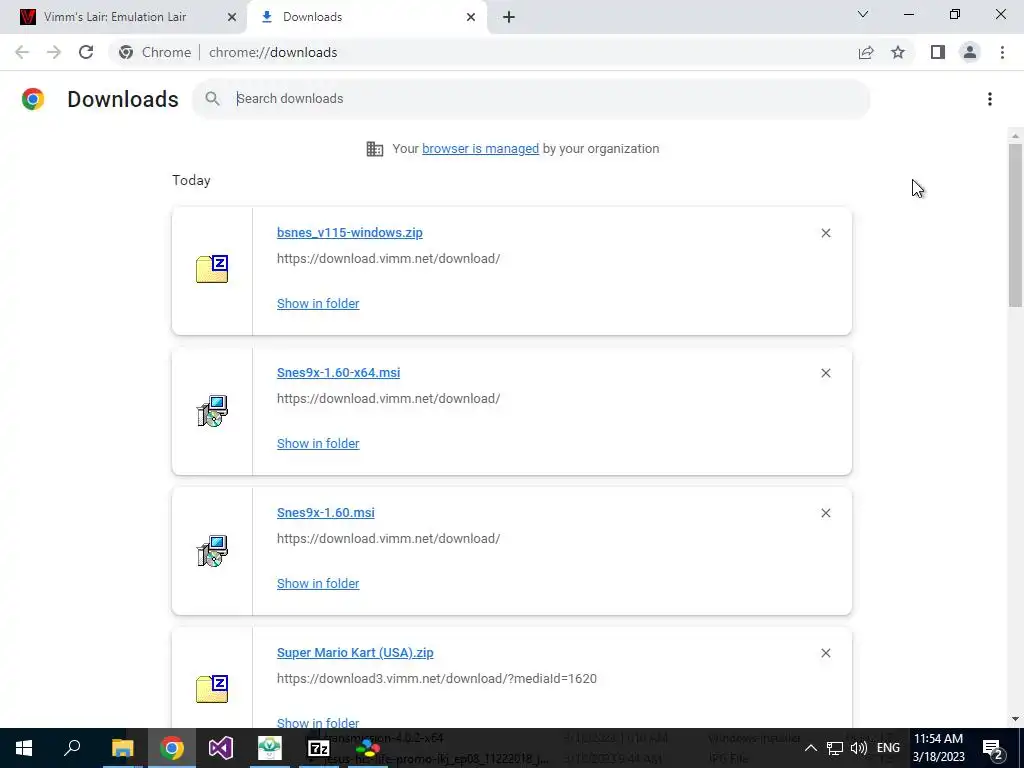Image resolution: width=1024 pixels, height=768 pixels.
Task: Show Snes9x-1.60-x64.msi in folder
Action: point(318,443)
